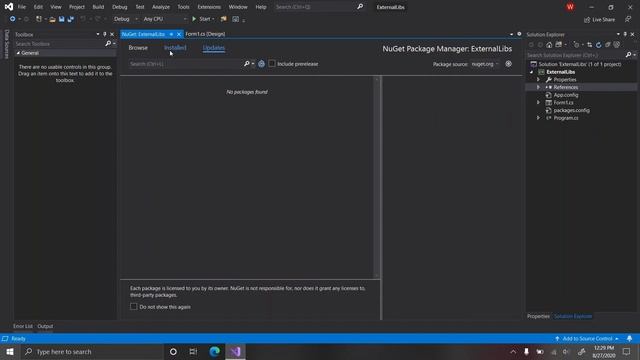Click the green Start play icon
Screen dimensions: 640x360
coord(194,19)
